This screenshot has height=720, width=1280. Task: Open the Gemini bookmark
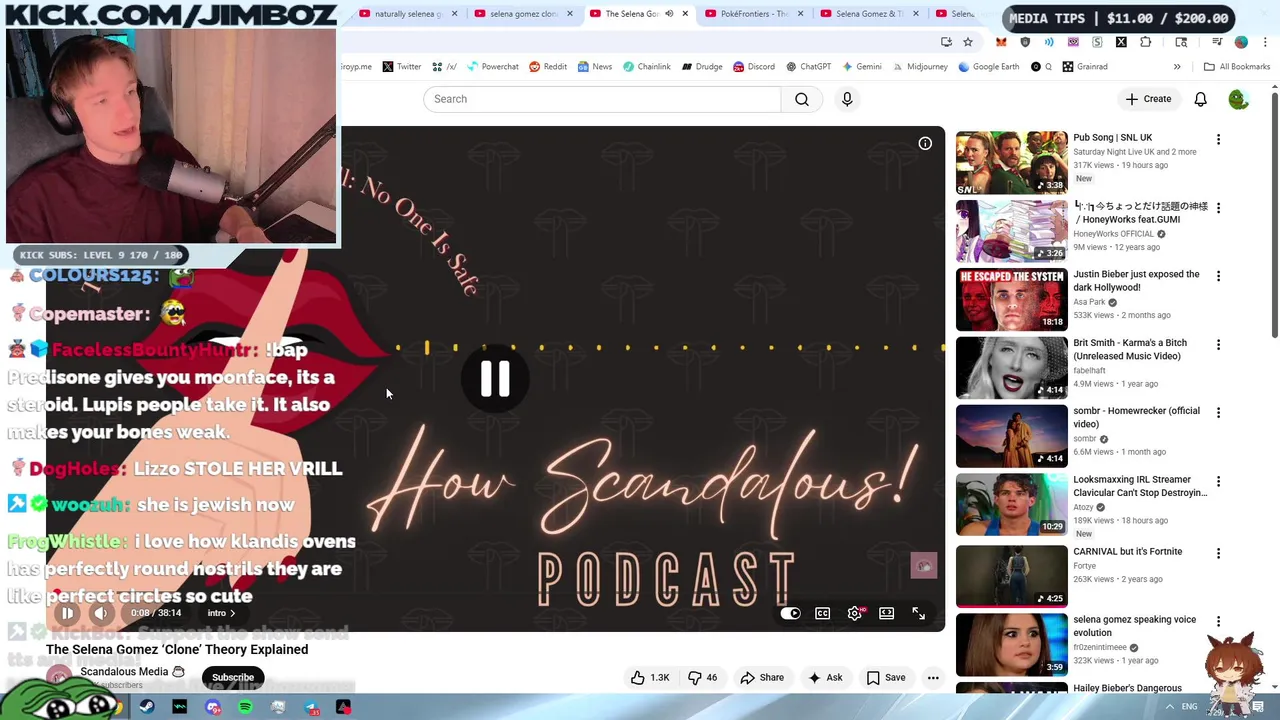[x=861, y=67]
